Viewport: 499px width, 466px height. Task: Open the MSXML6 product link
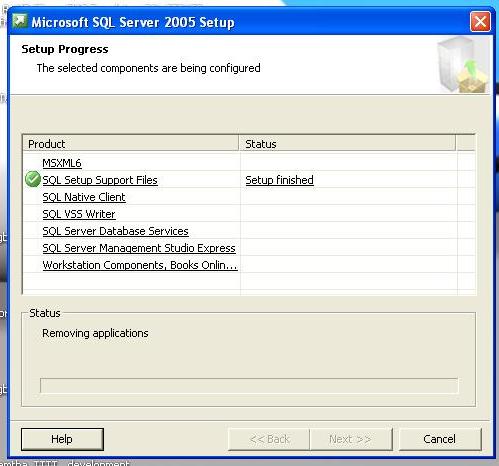click(x=62, y=163)
